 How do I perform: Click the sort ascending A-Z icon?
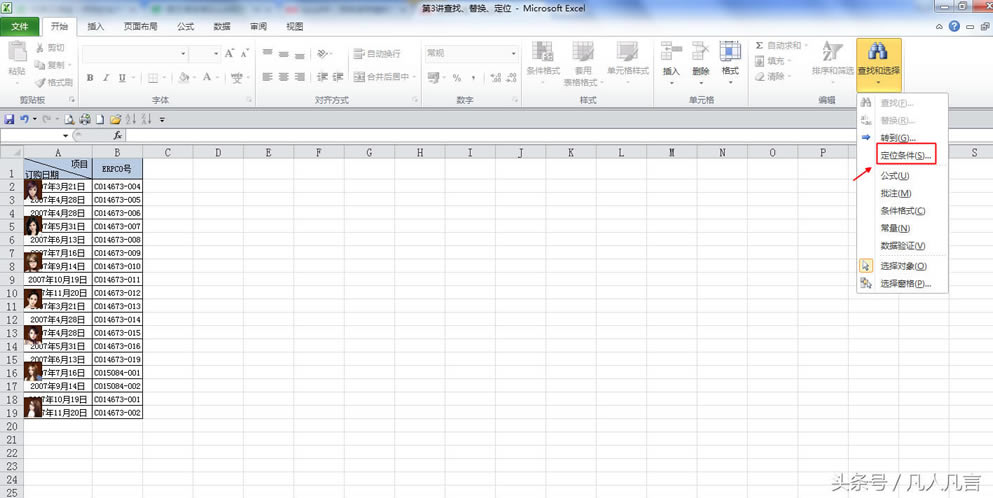131,119
